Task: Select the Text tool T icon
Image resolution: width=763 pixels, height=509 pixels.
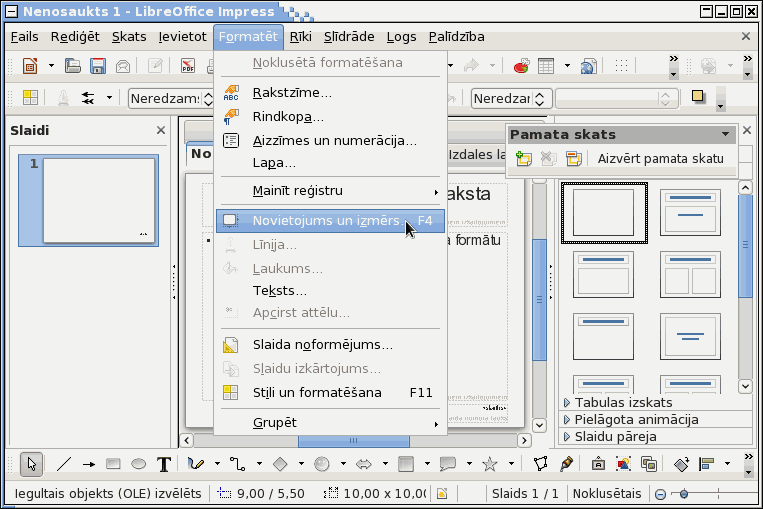Action: pos(164,464)
